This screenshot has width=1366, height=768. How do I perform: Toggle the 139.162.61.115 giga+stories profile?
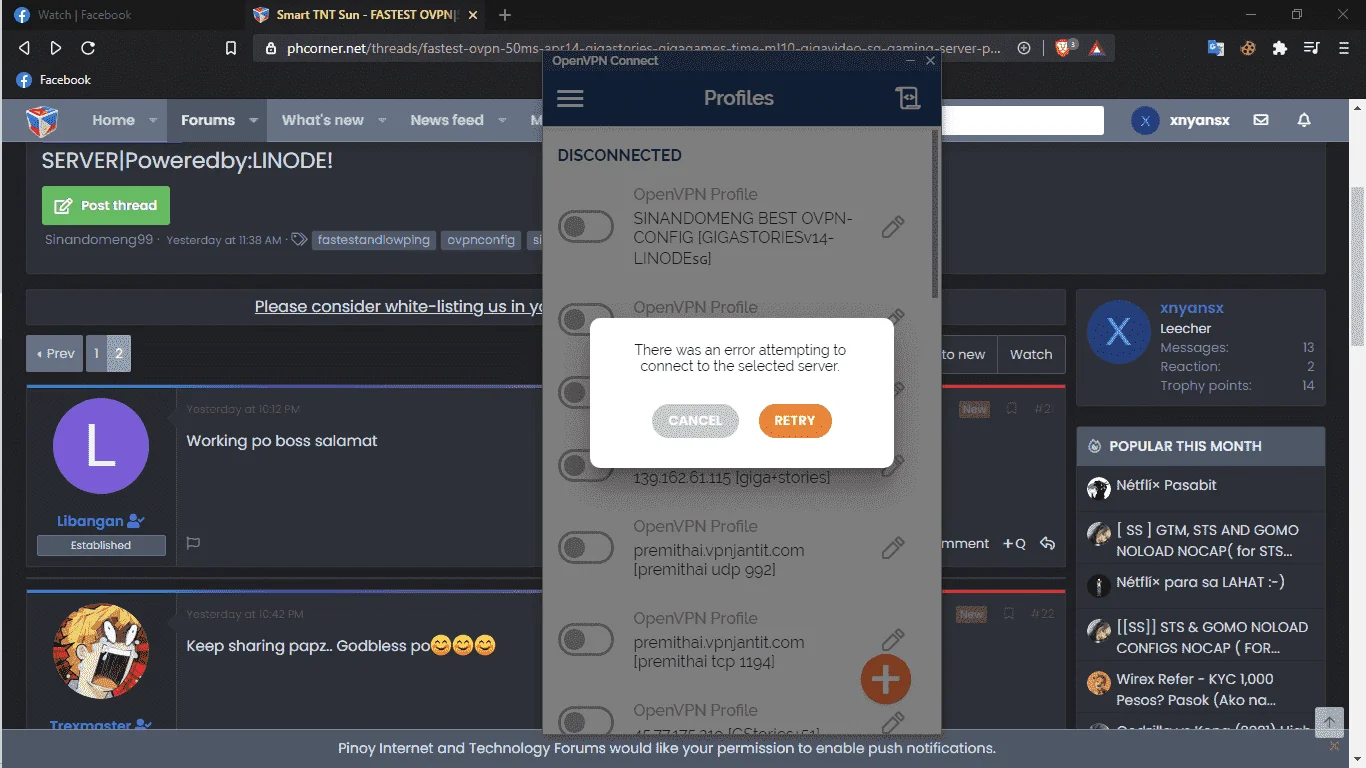pyautogui.click(x=586, y=465)
